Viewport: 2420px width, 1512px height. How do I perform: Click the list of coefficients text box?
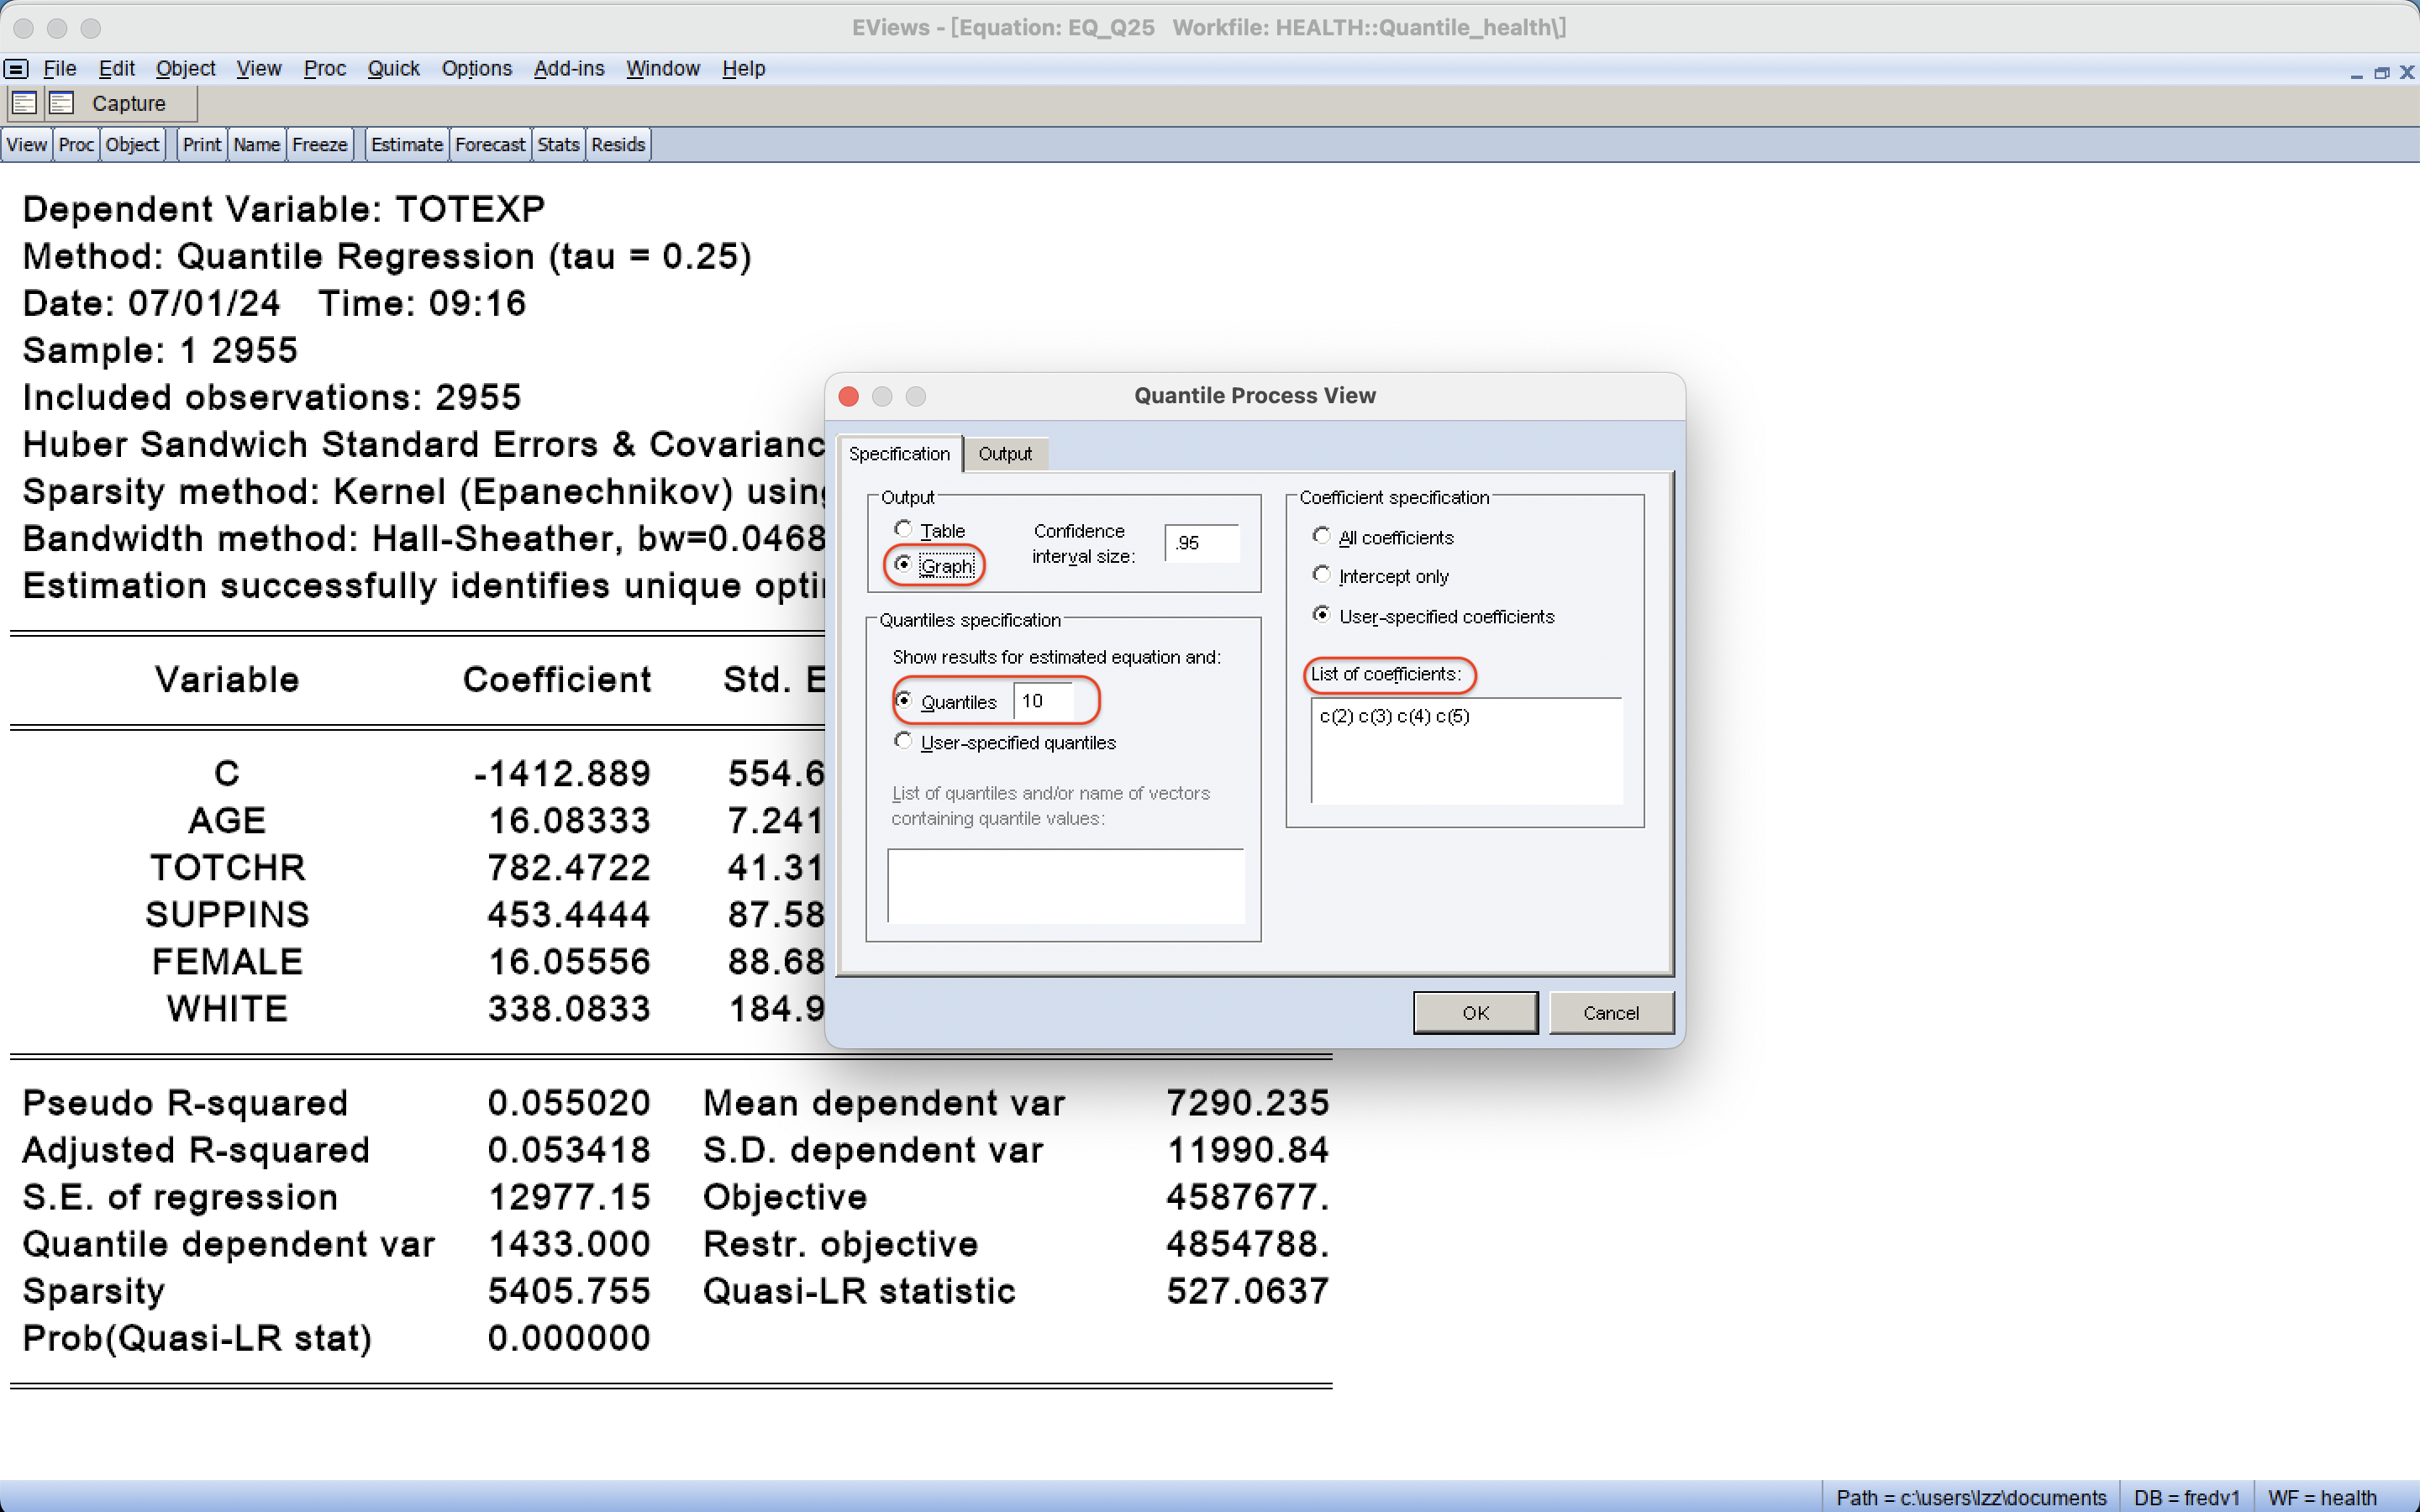[x=1465, y=751]
